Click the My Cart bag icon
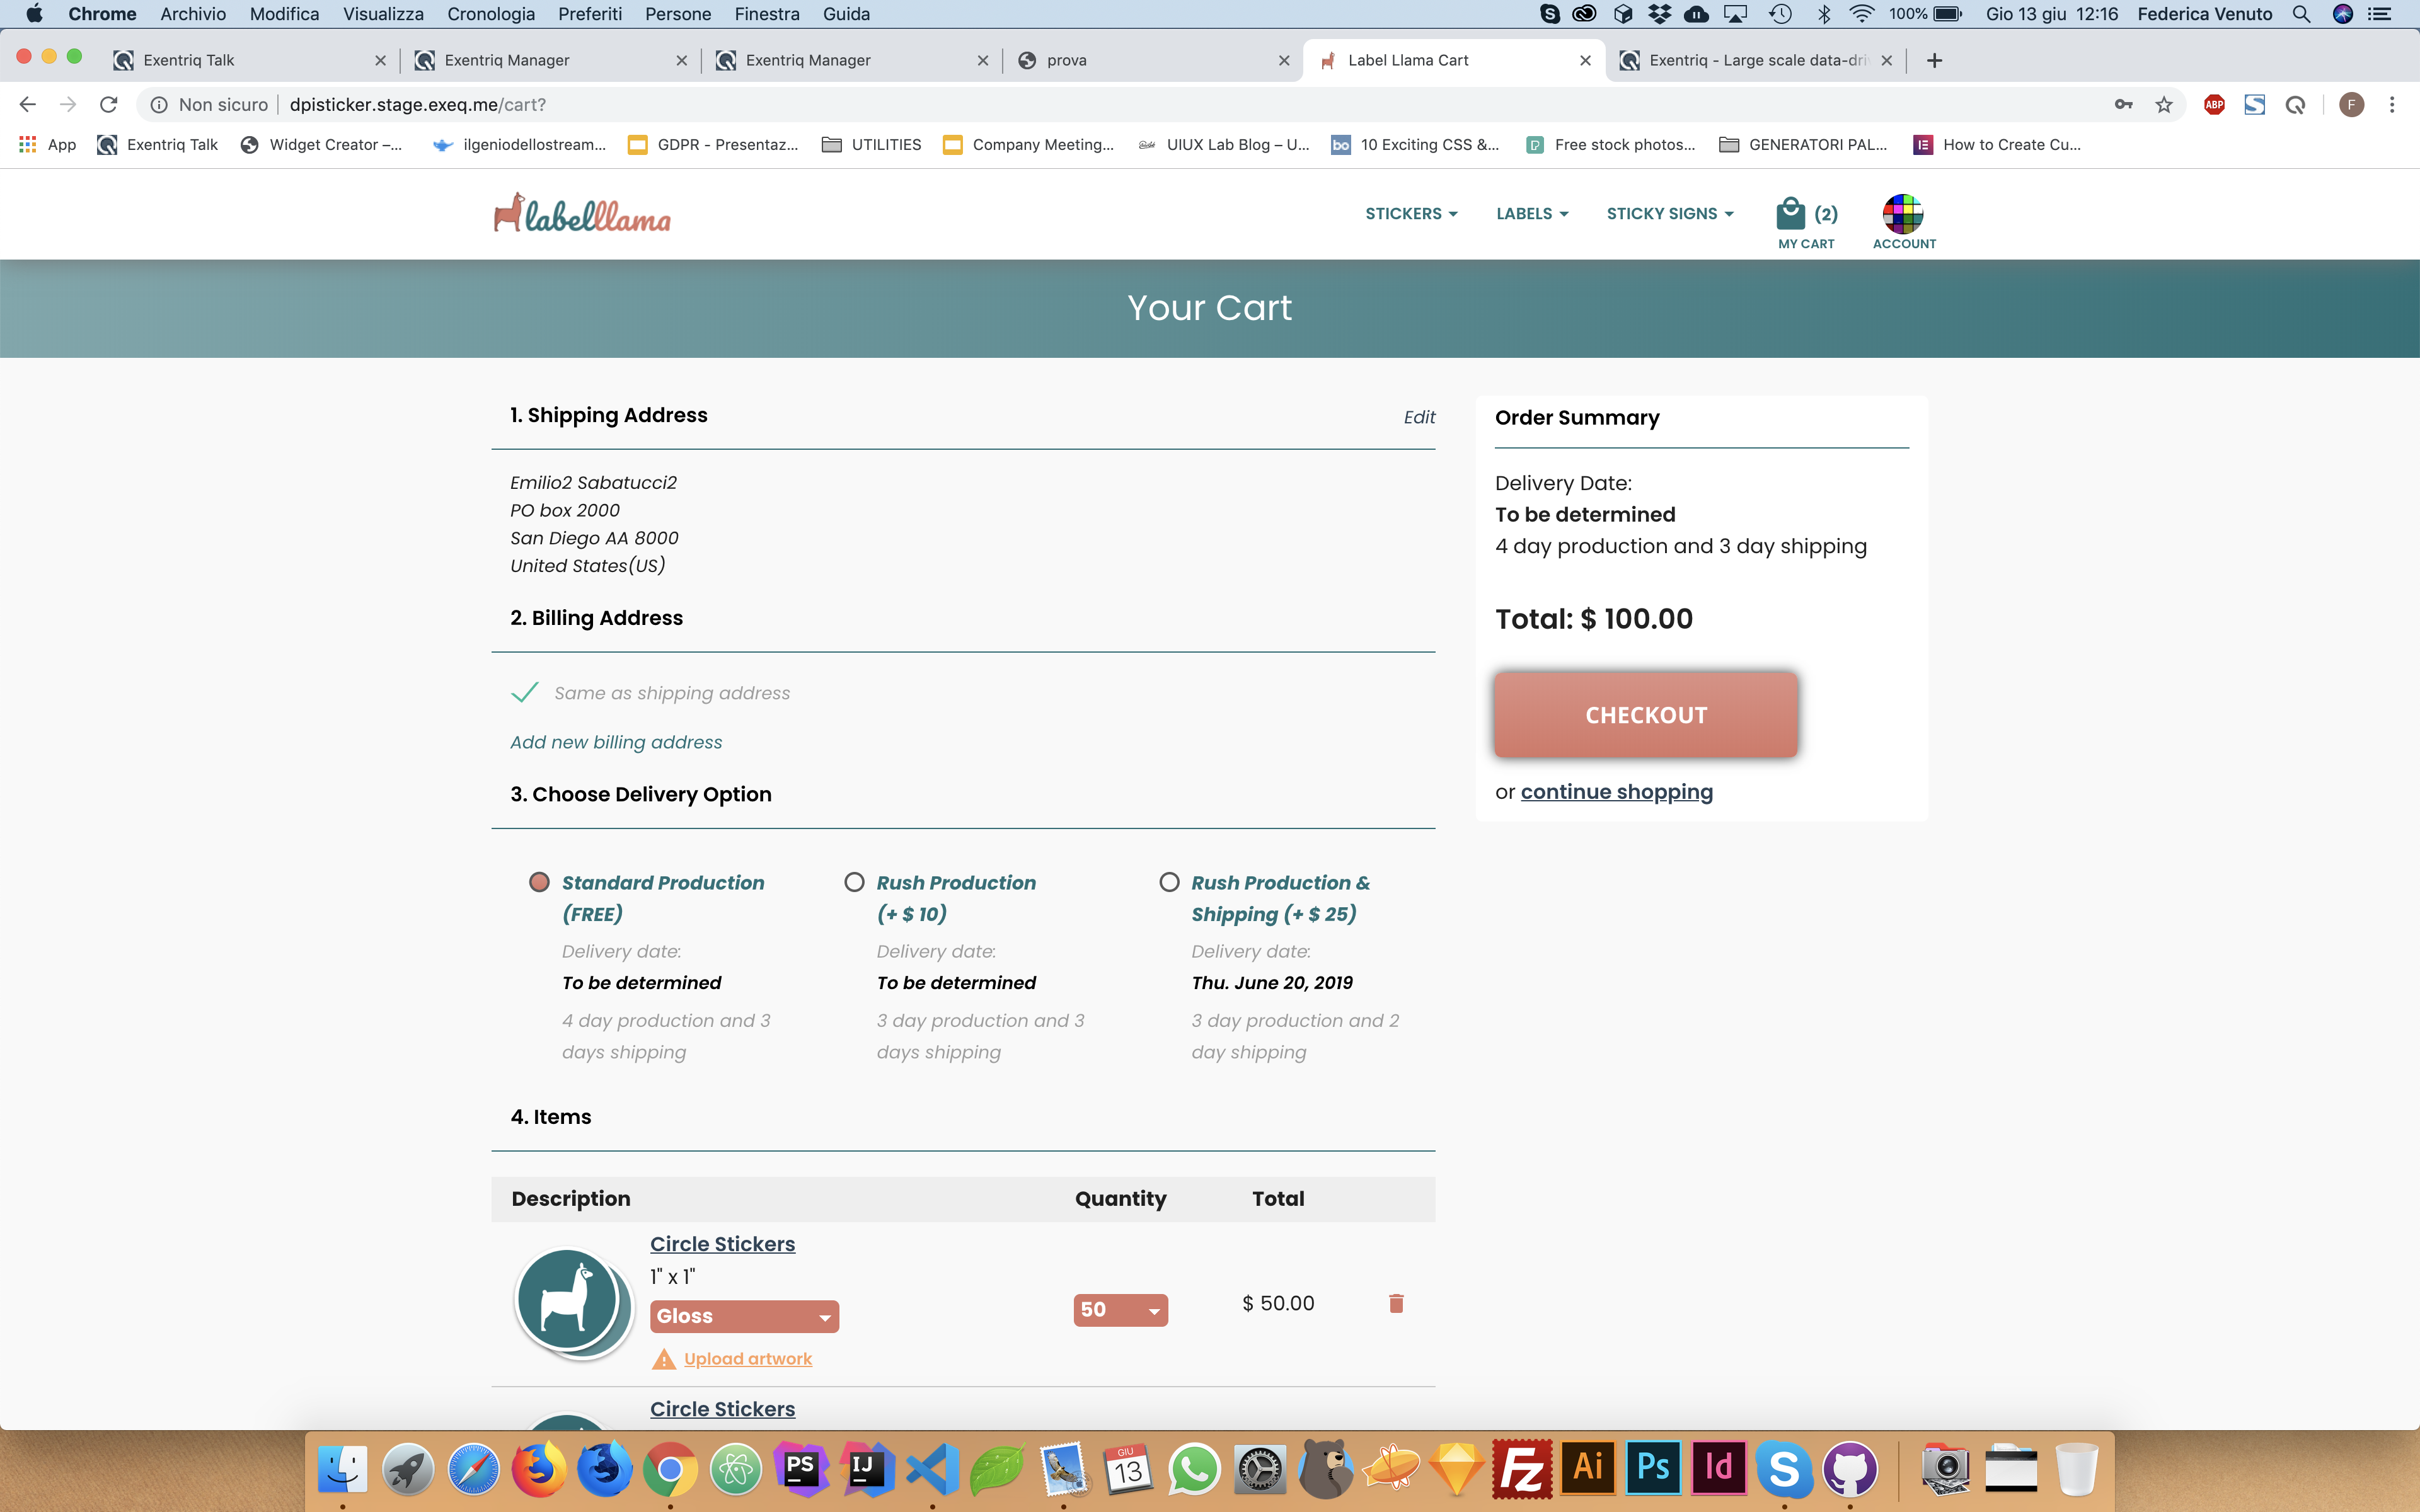The image size is (2420, 1512). tap(1790, 213)
